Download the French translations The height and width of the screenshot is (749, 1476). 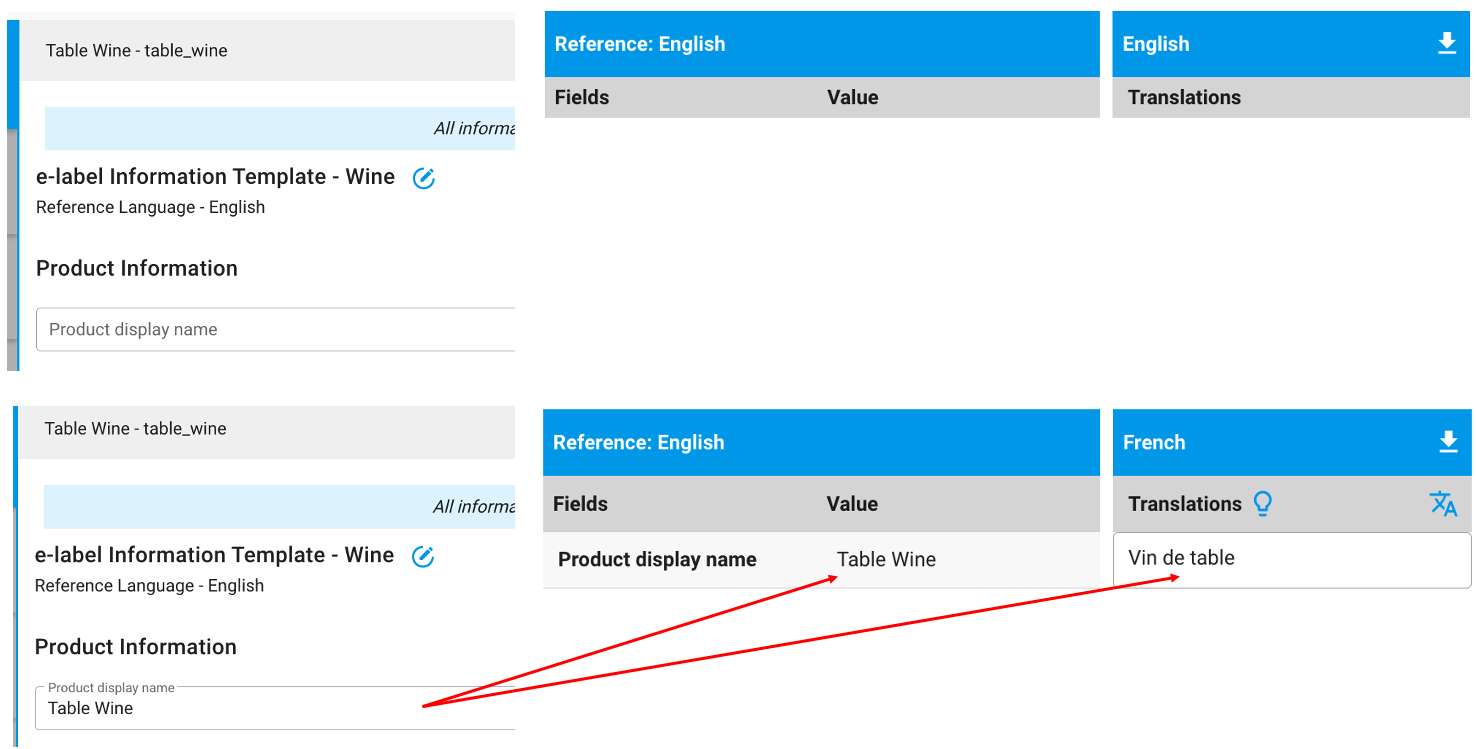1448,442
